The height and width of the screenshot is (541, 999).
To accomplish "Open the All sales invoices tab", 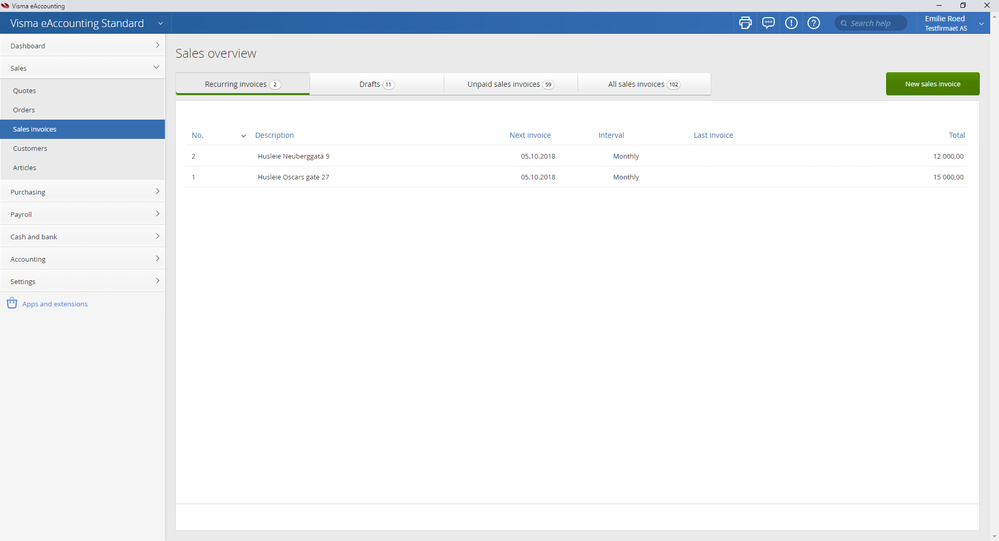I will point(644,84).
